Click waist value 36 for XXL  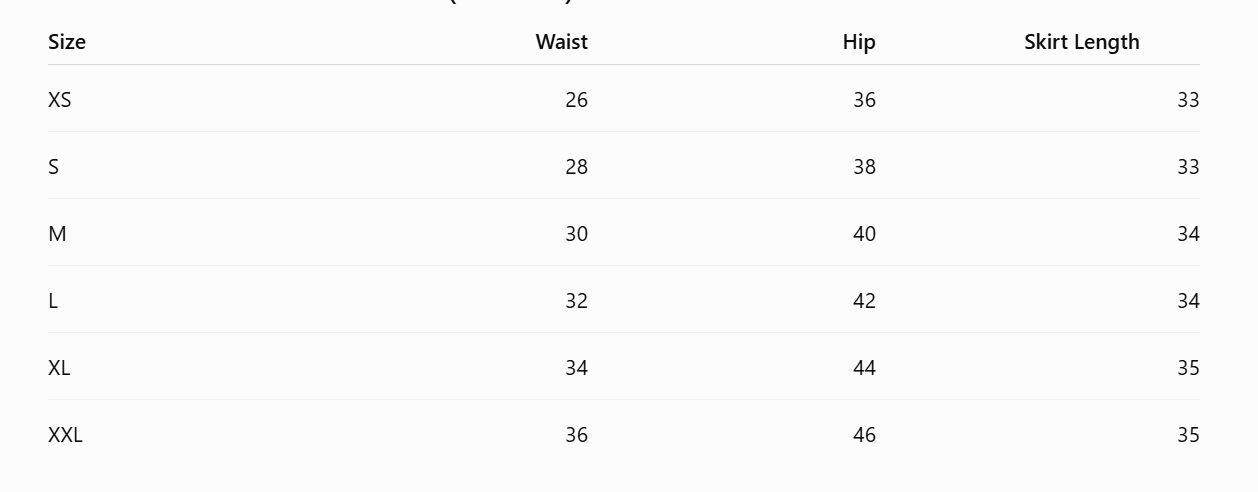(x=576, y=435)
